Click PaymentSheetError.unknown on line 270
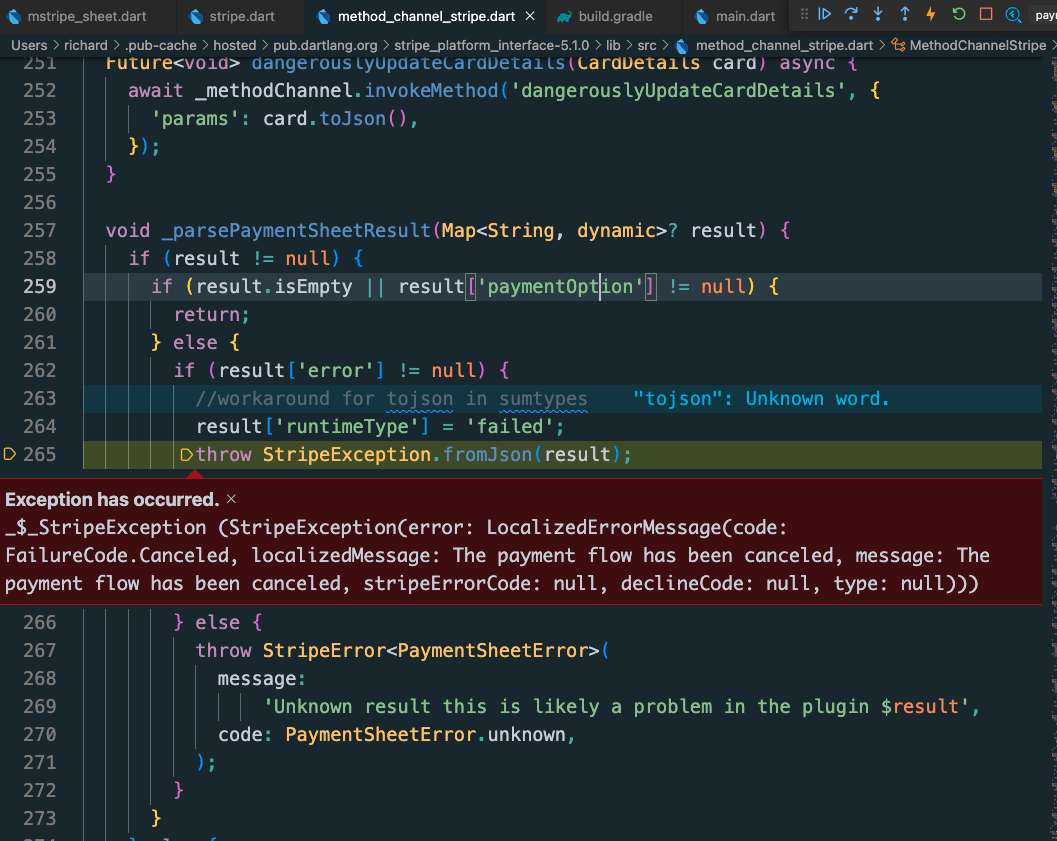Screen dimensions: 1057x841 click(x=425, y=735)
